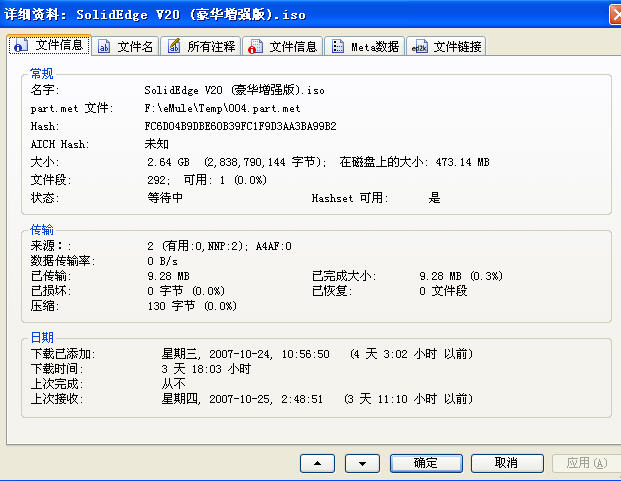Click the 确定 button
The width and height of the screenshot is (621, 481).
pos(426,463)
